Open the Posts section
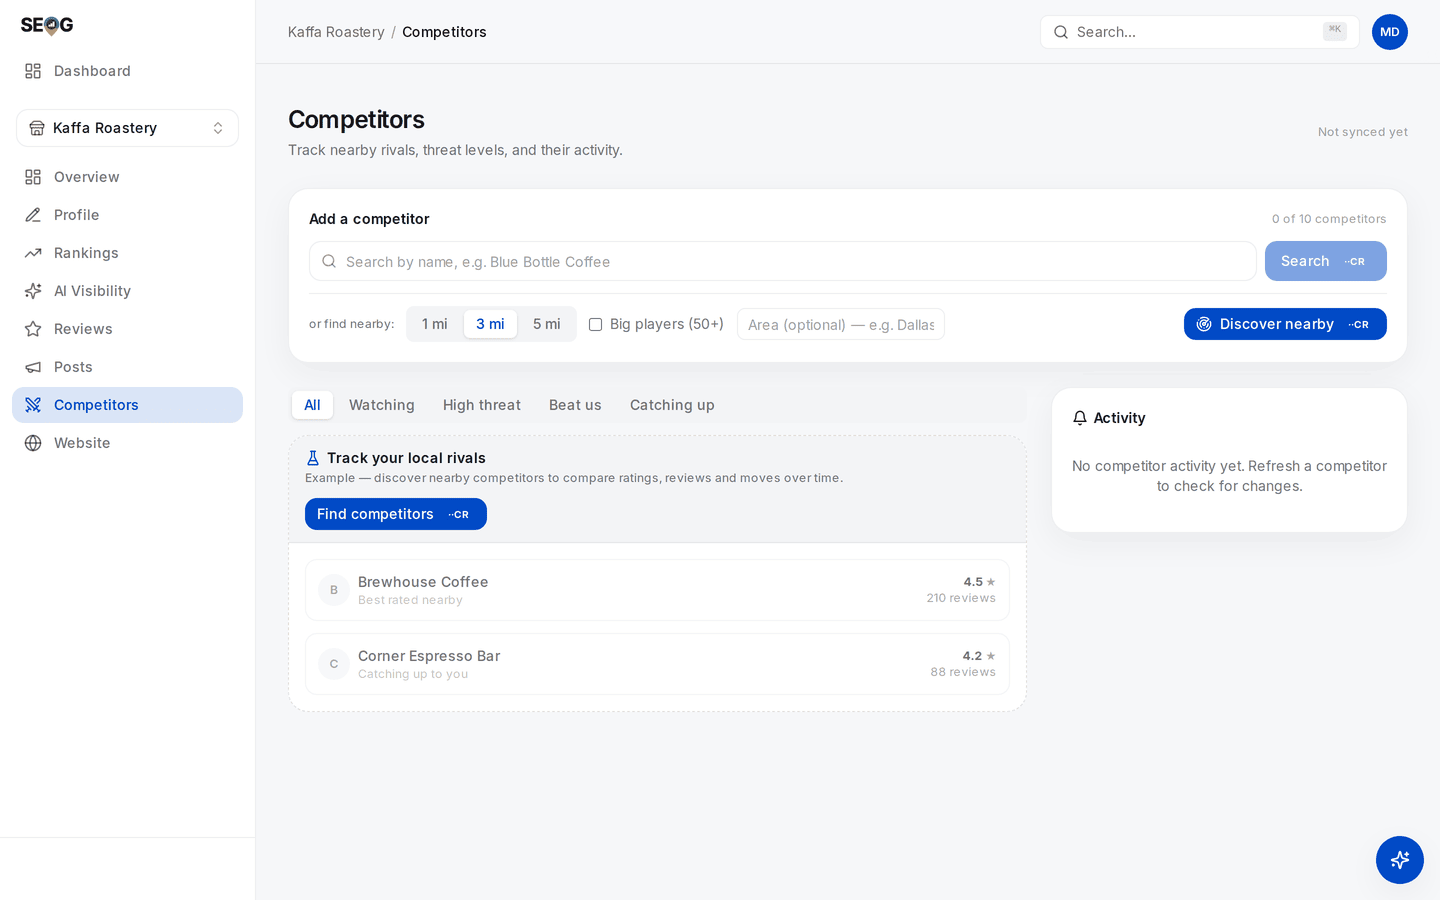Image resolution: width=1440 pixels, height=900 pixels. 127,367
